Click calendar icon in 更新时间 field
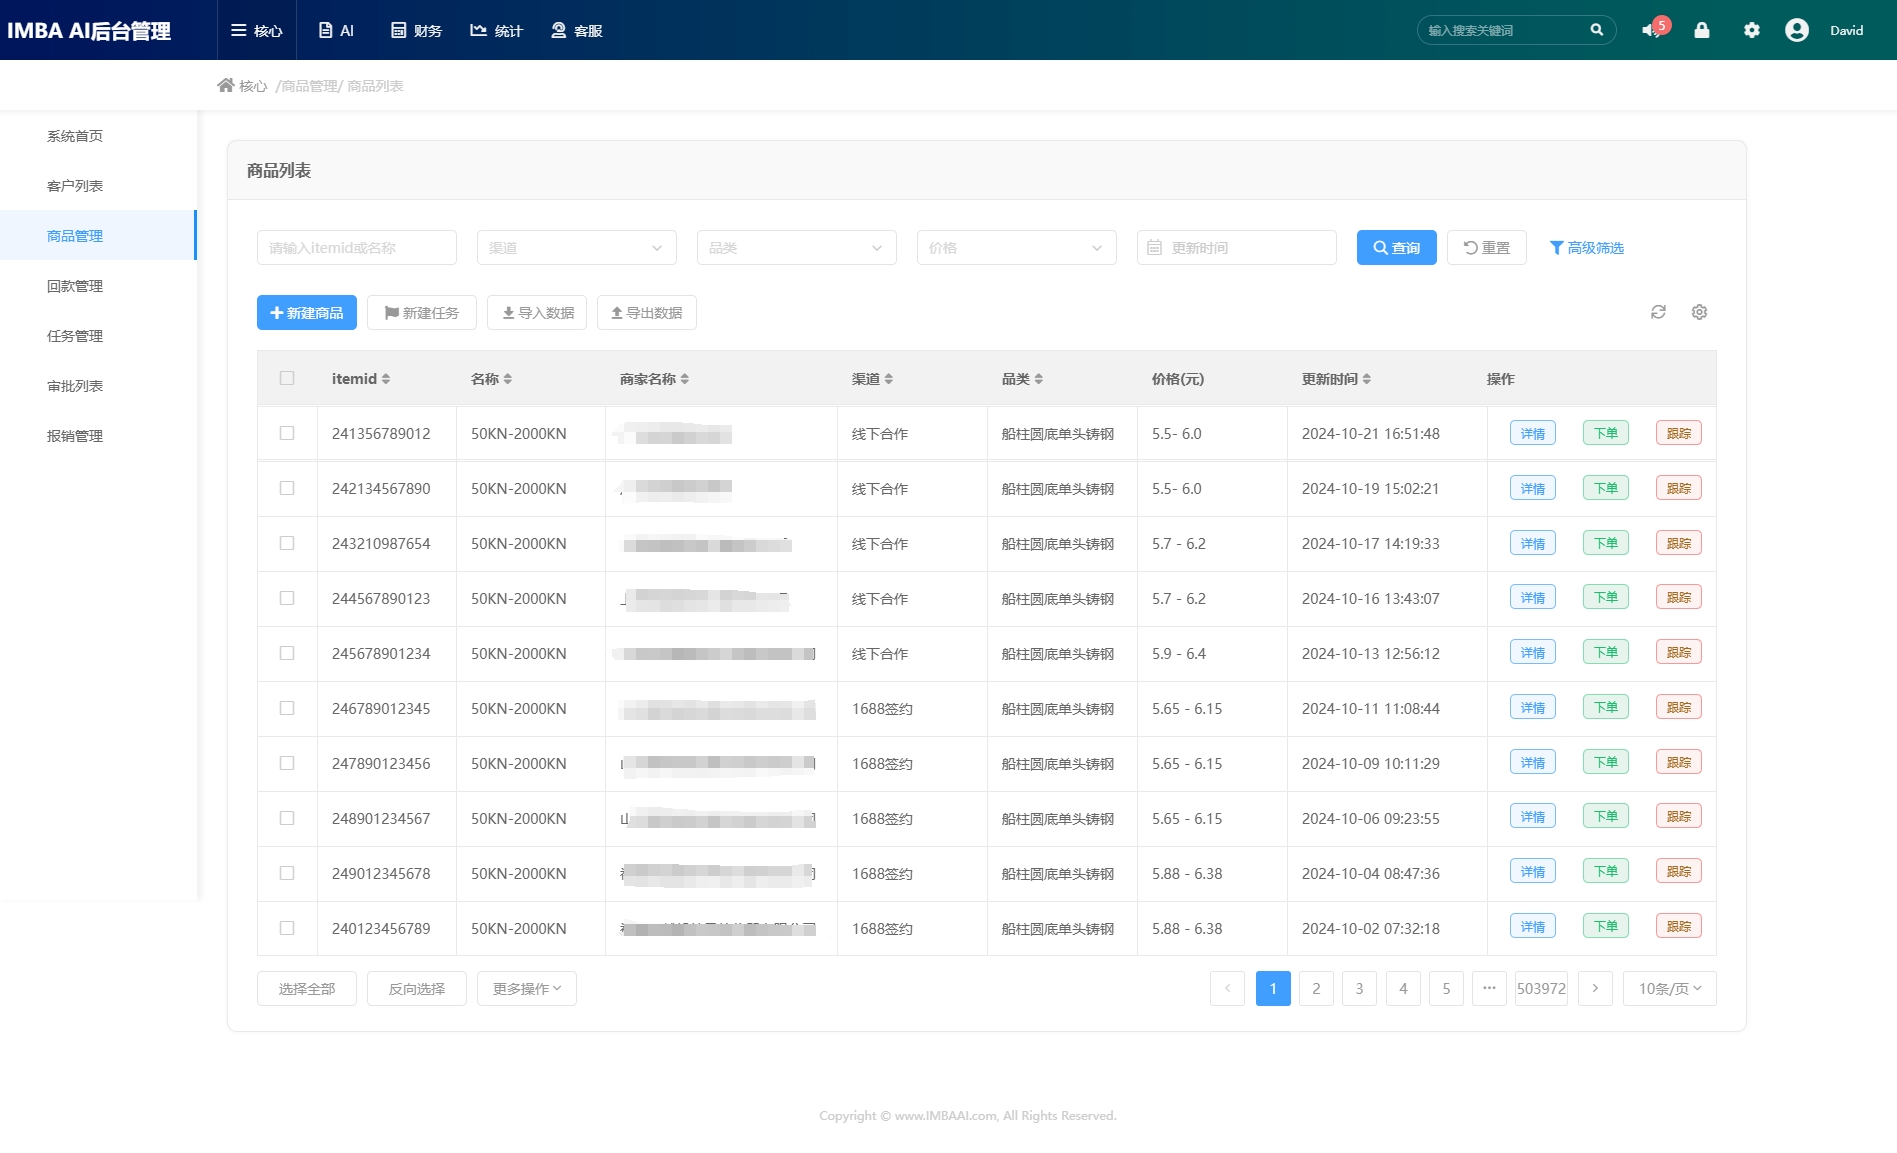The image size is (1897, 1153). coord(1154,247)
